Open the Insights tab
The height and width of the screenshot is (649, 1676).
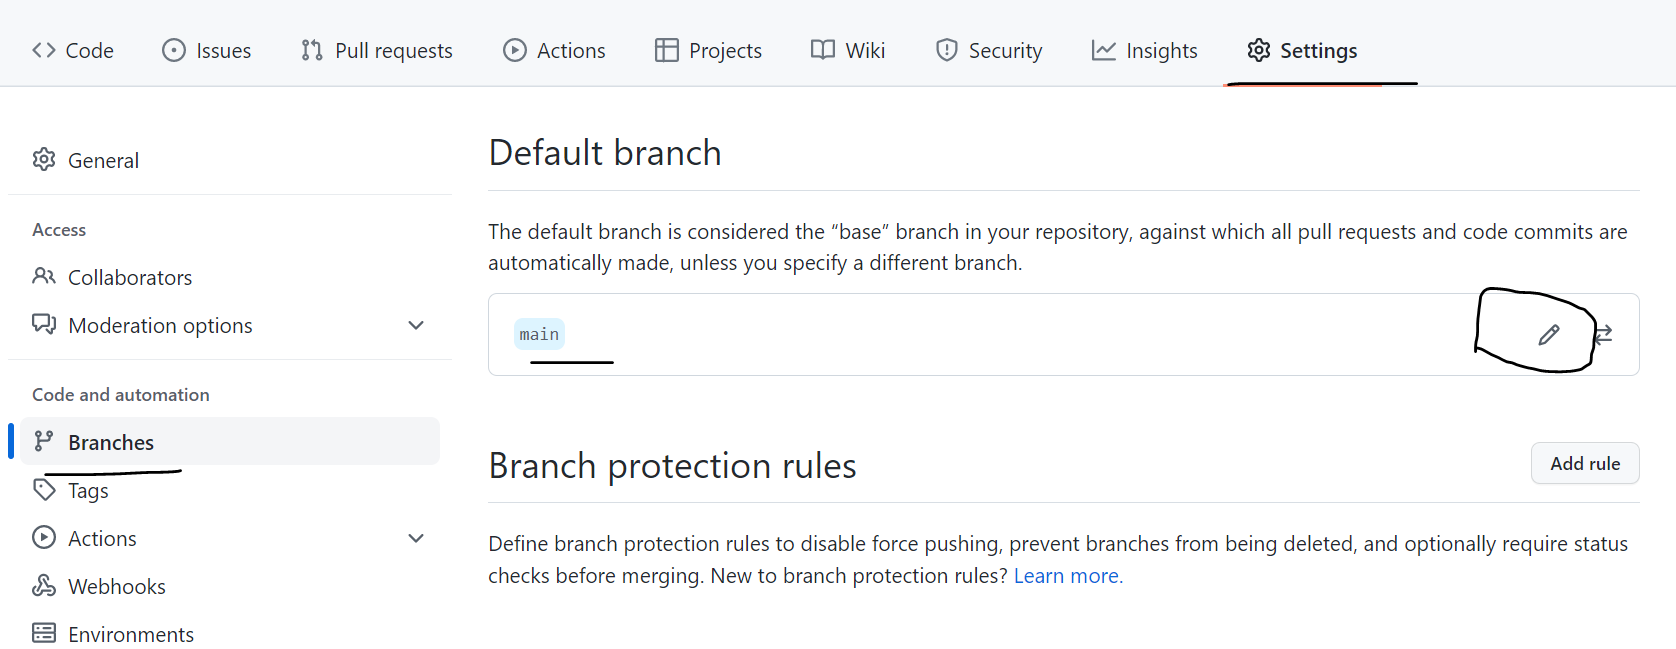[1144, 50]
